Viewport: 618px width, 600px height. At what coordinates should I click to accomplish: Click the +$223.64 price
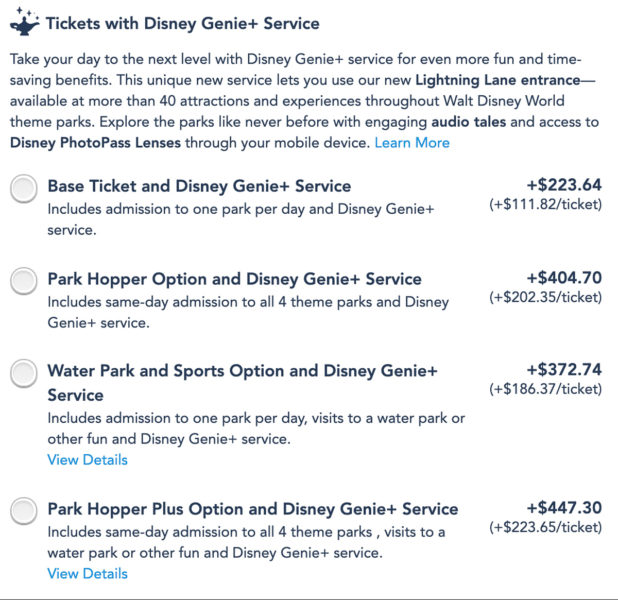point(564,185)
